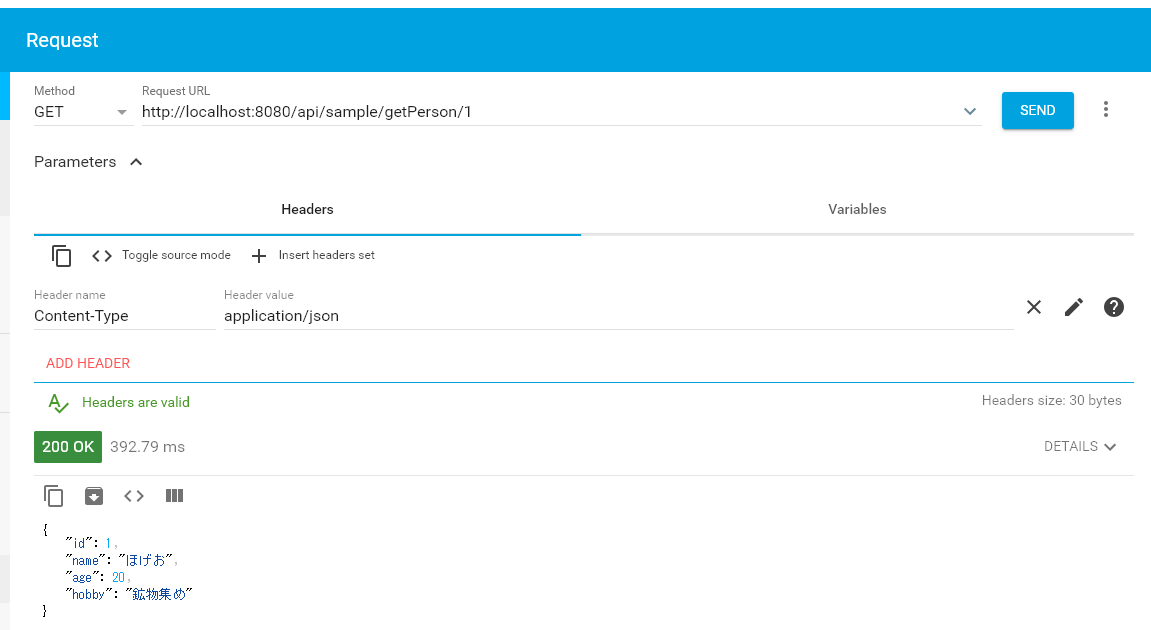This screenshot has height=630, width=1151.
Task: Toggle source mode for headers
Action: tap(161, 255)
